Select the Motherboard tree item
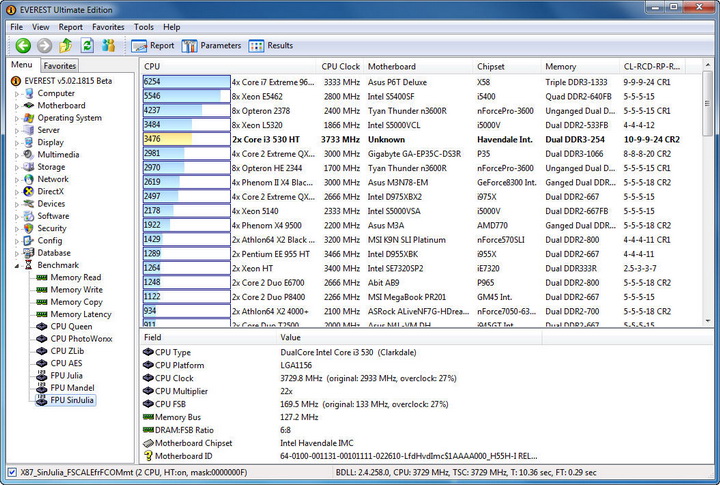720x485 pixels. coord(61,106)
